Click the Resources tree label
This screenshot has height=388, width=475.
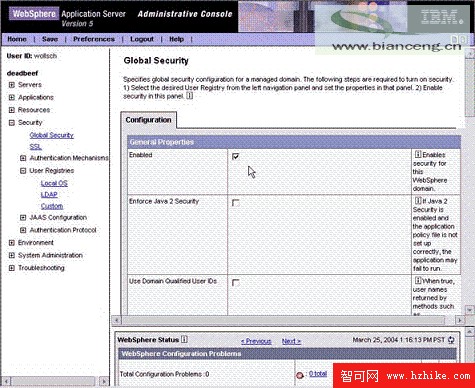point(34,110)
